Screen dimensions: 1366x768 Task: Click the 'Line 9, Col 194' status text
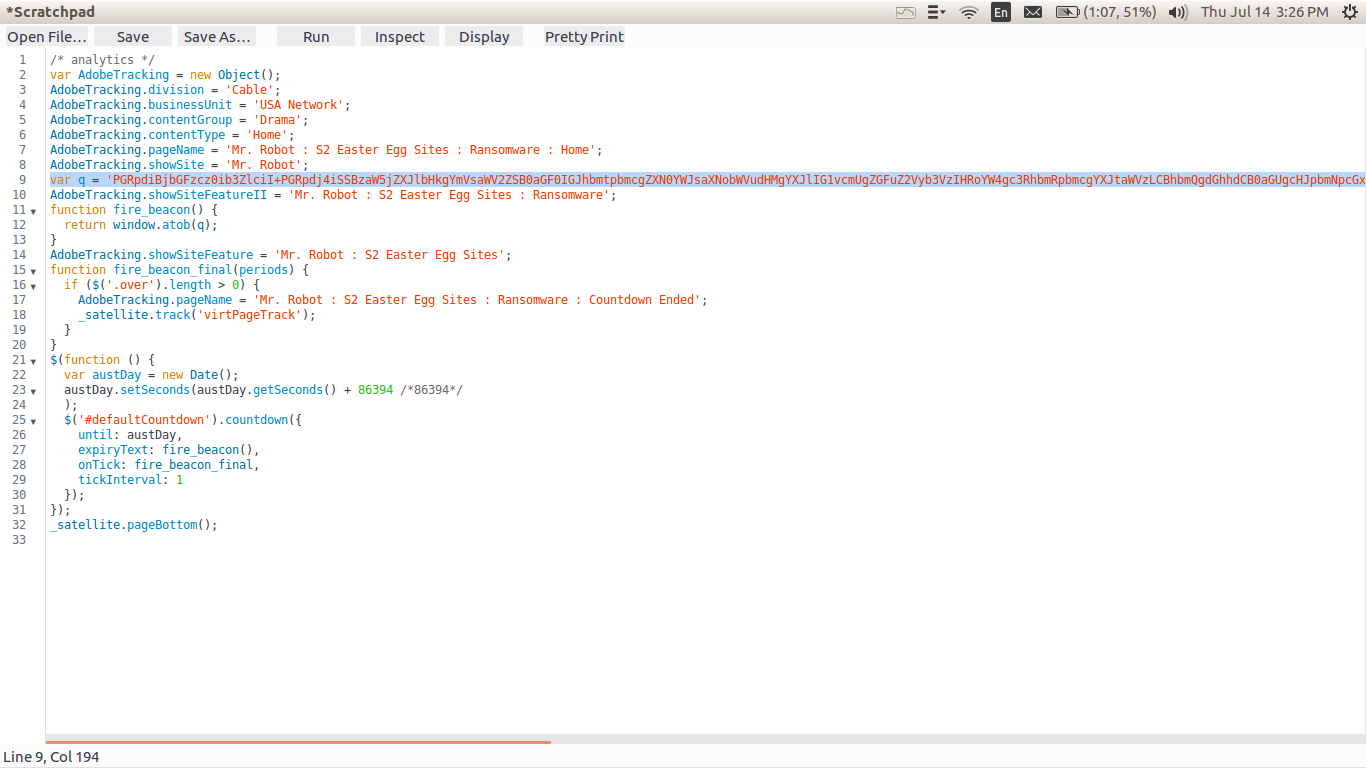point(52,757)
